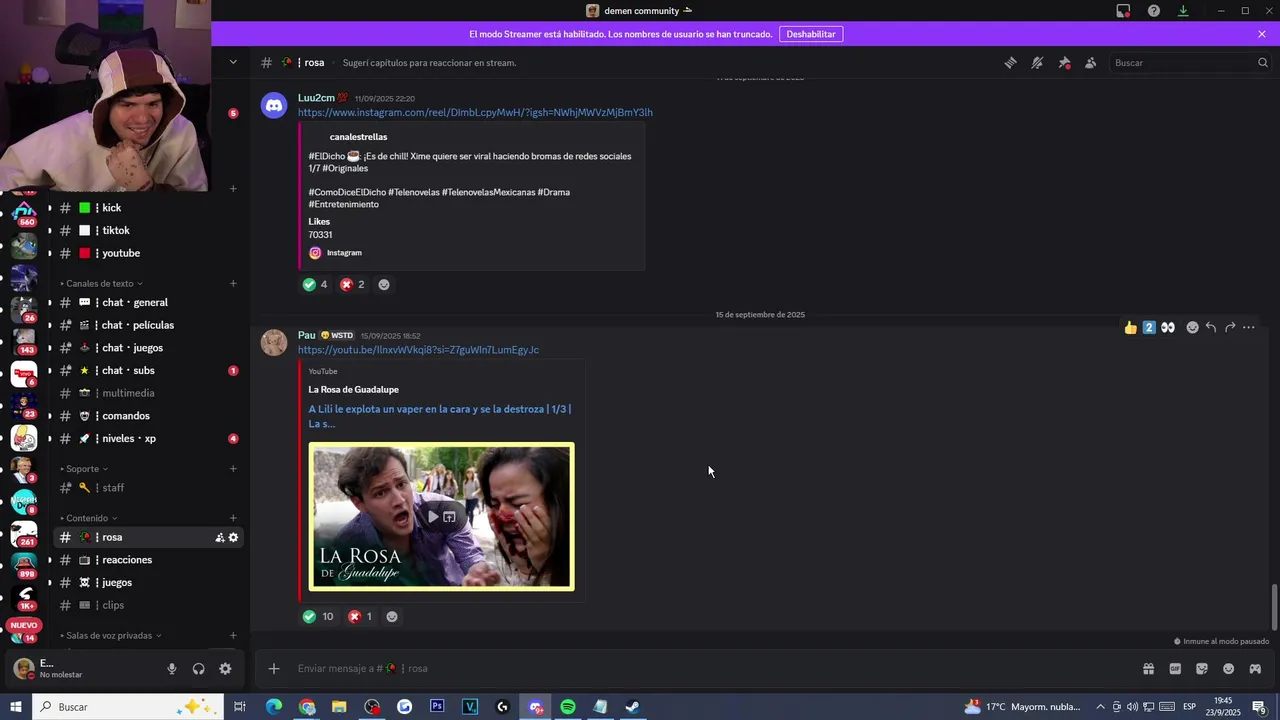Type in Enviar mensaje input field
The height and width of the screenshot is (720, 1280).
pyautogui.click(x=700, y=669)
